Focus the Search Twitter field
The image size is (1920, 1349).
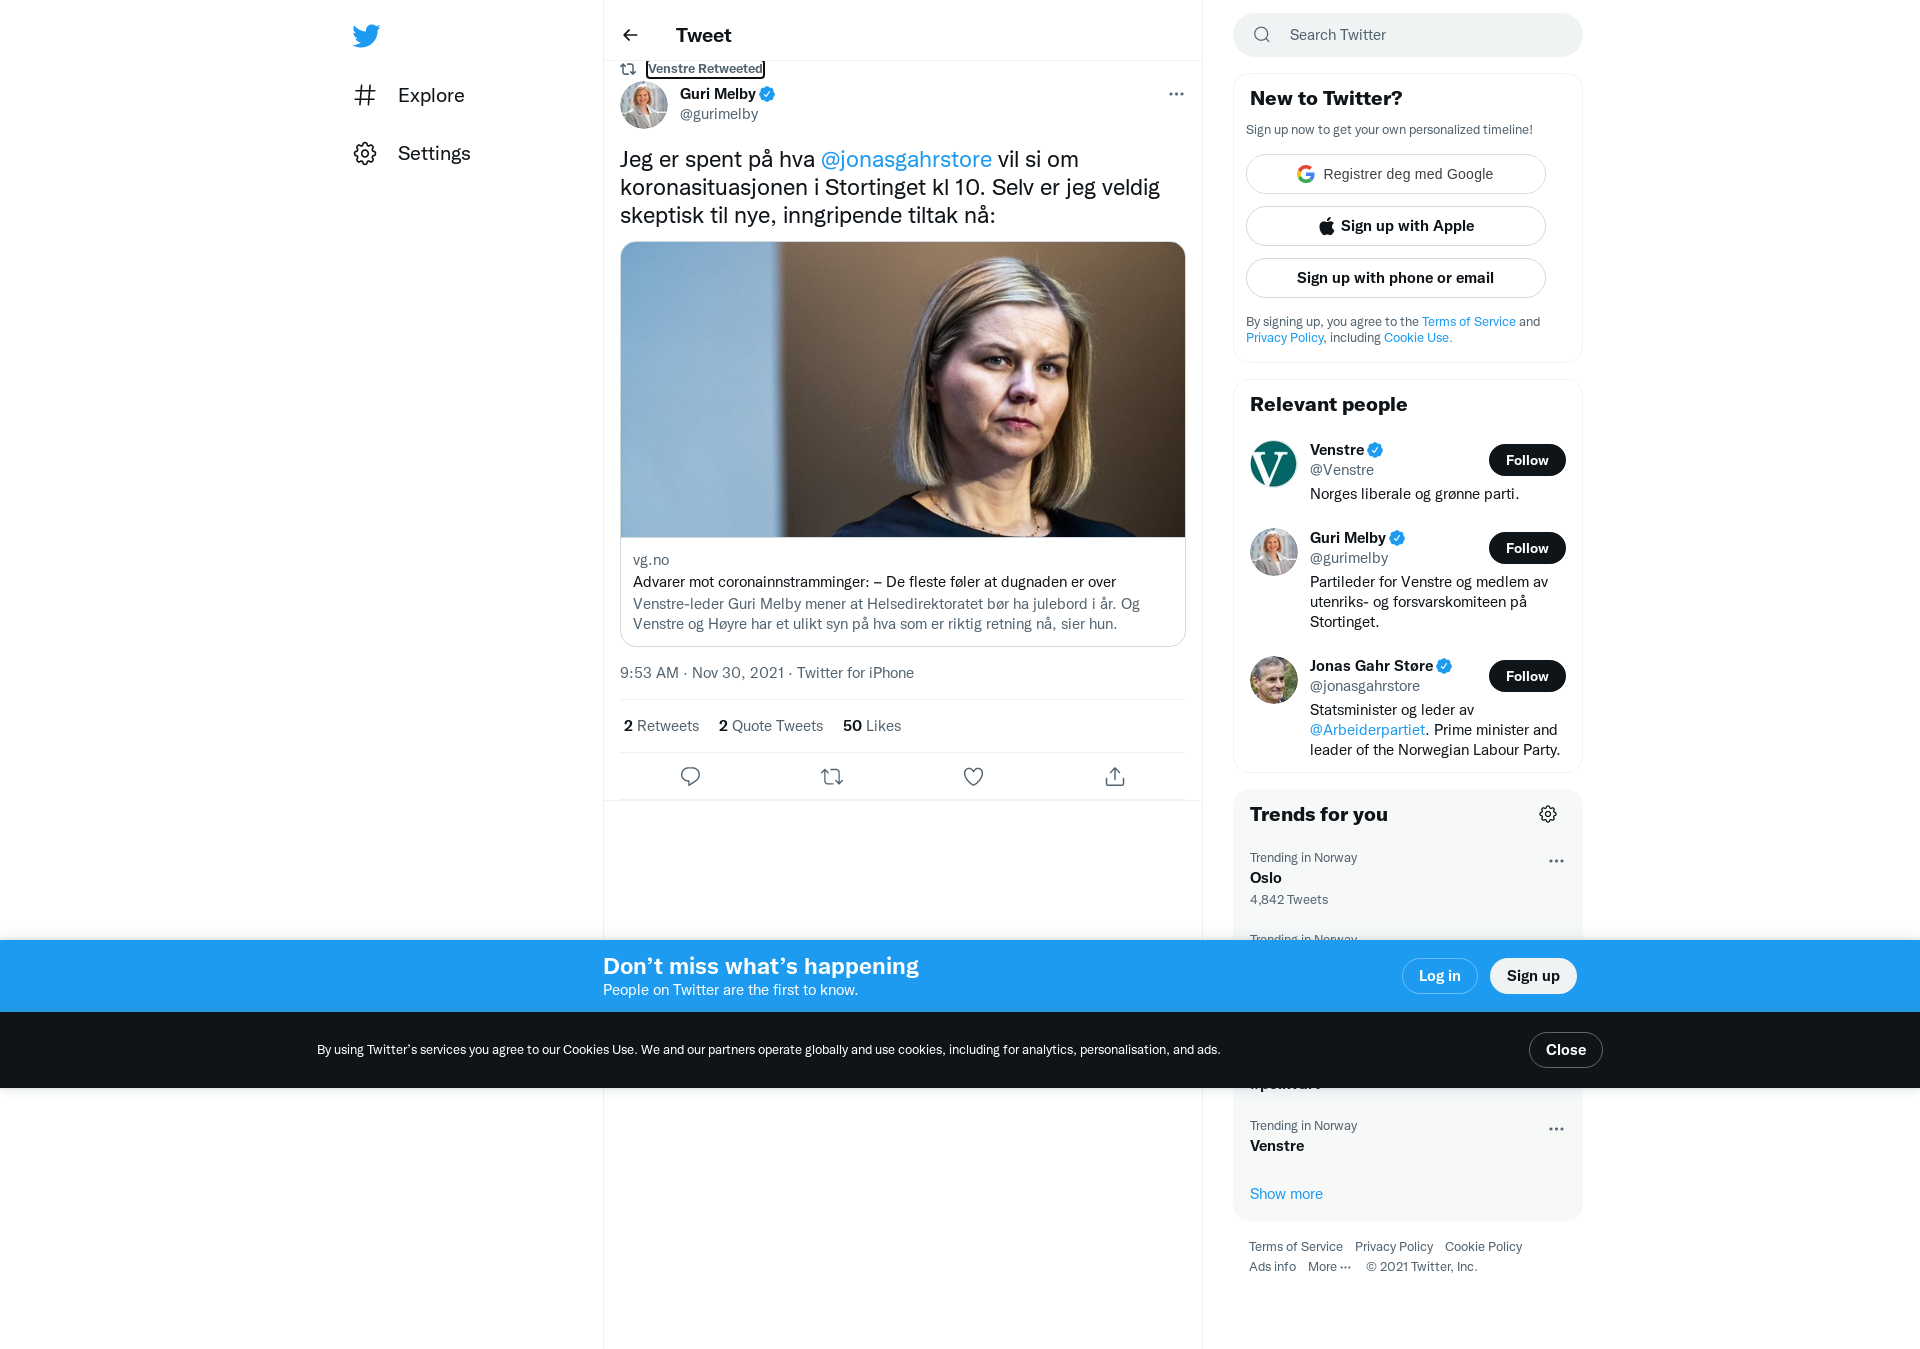pos(1407,35)
